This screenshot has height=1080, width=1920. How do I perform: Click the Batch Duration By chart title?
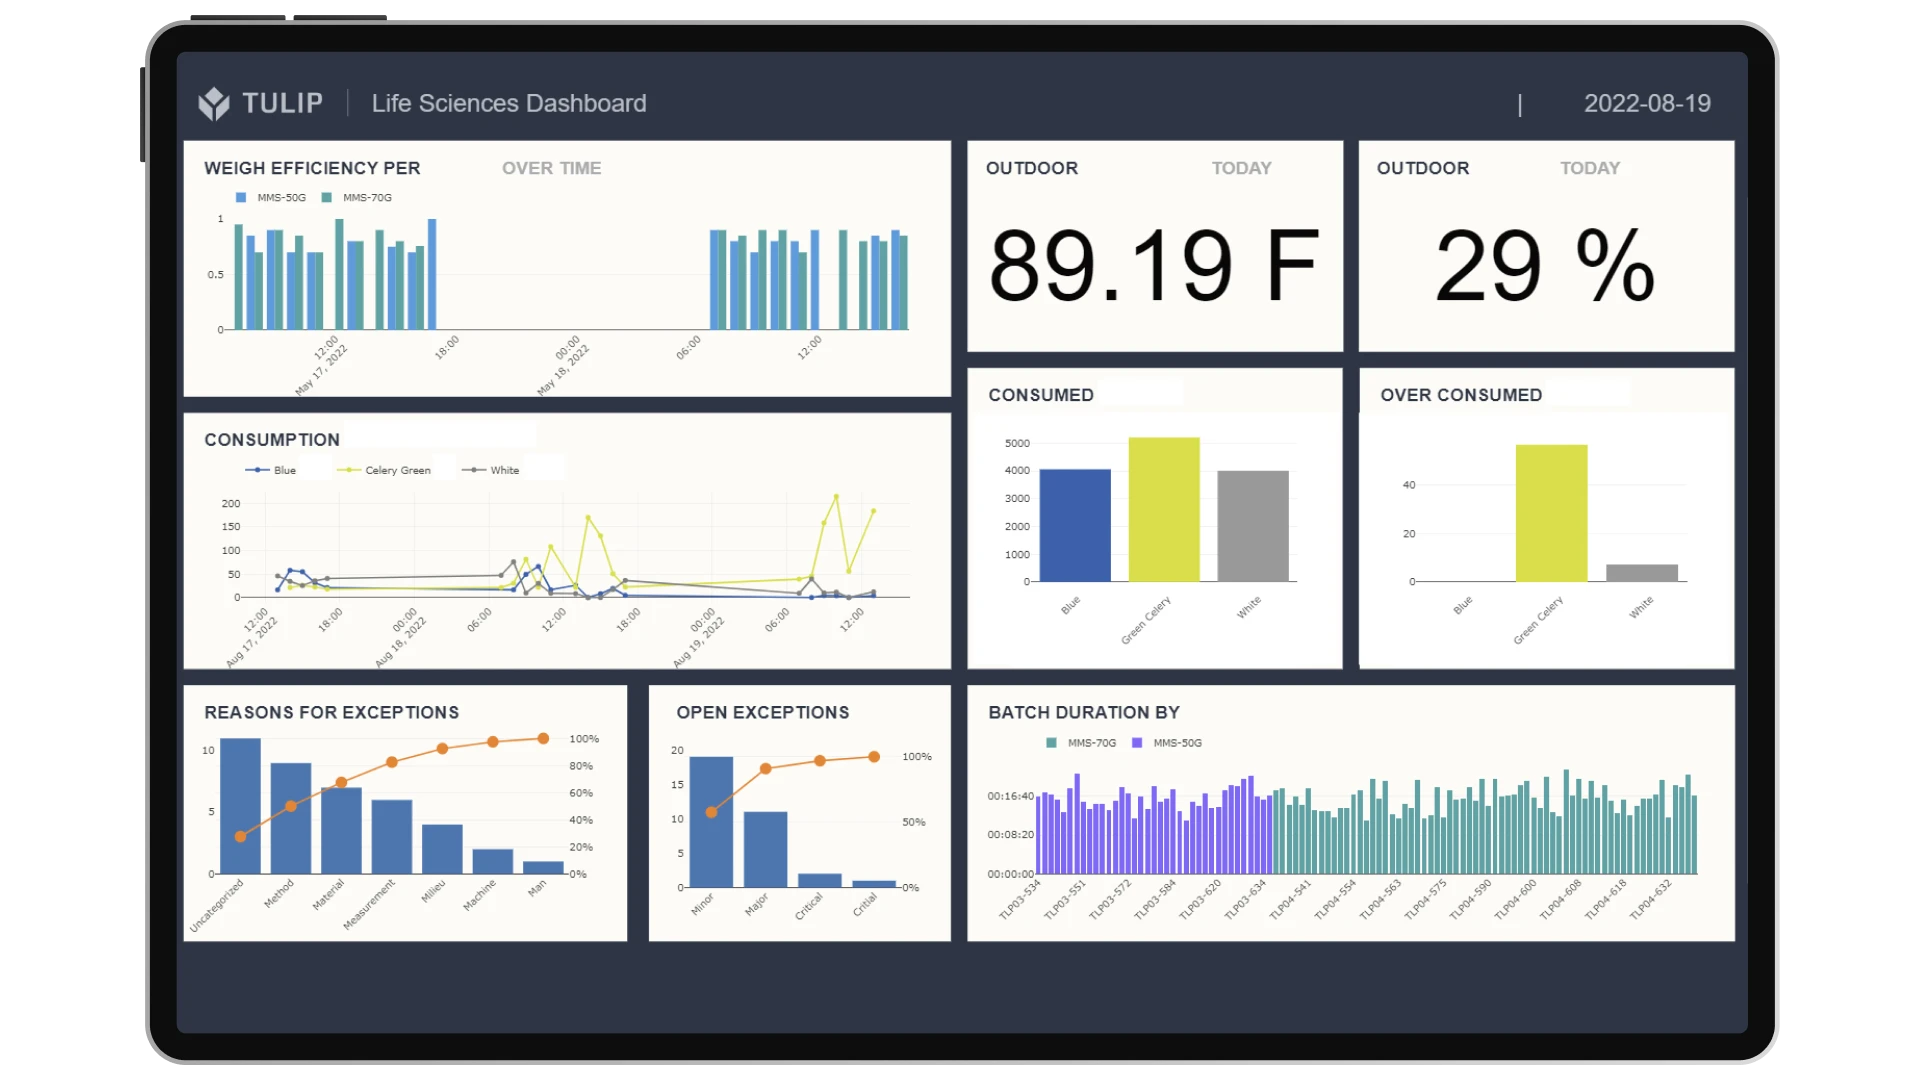1084,712
